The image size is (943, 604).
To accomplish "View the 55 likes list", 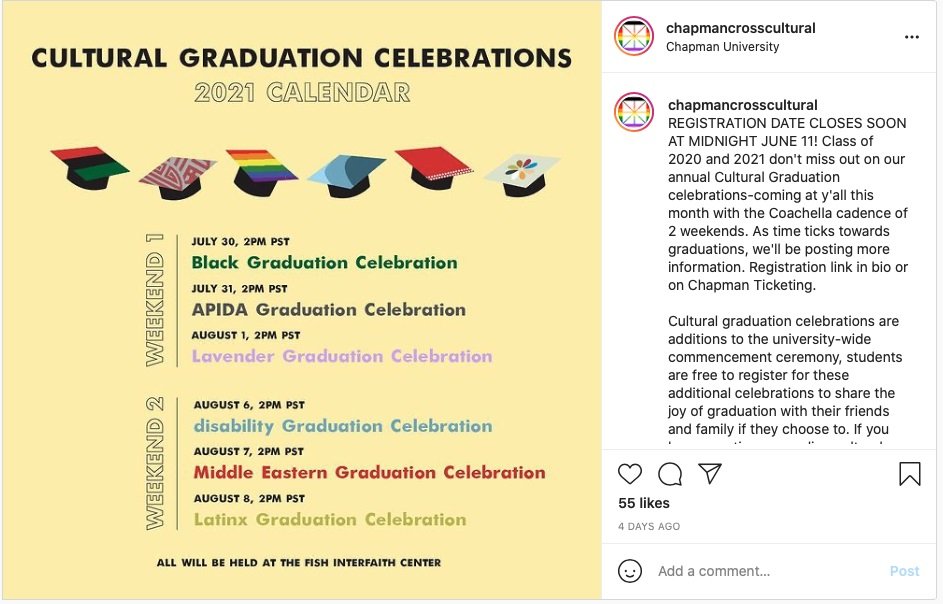I will tap(644, 503).
